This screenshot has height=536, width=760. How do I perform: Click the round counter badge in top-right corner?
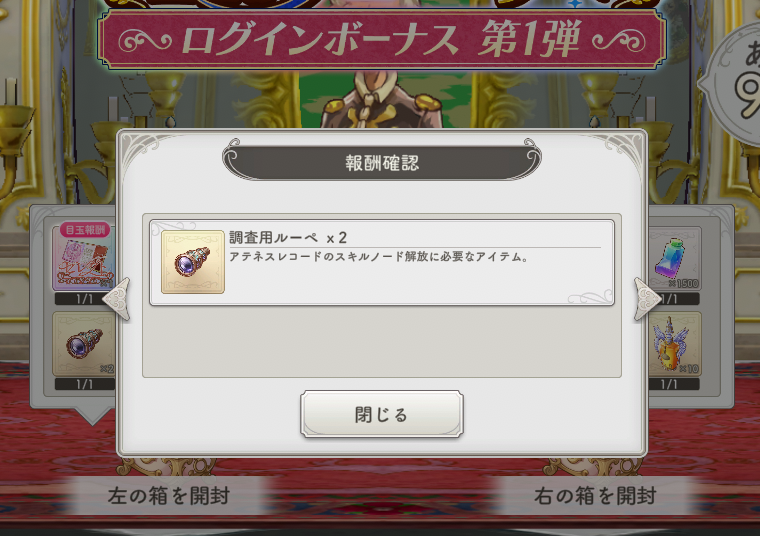[734, 82]
